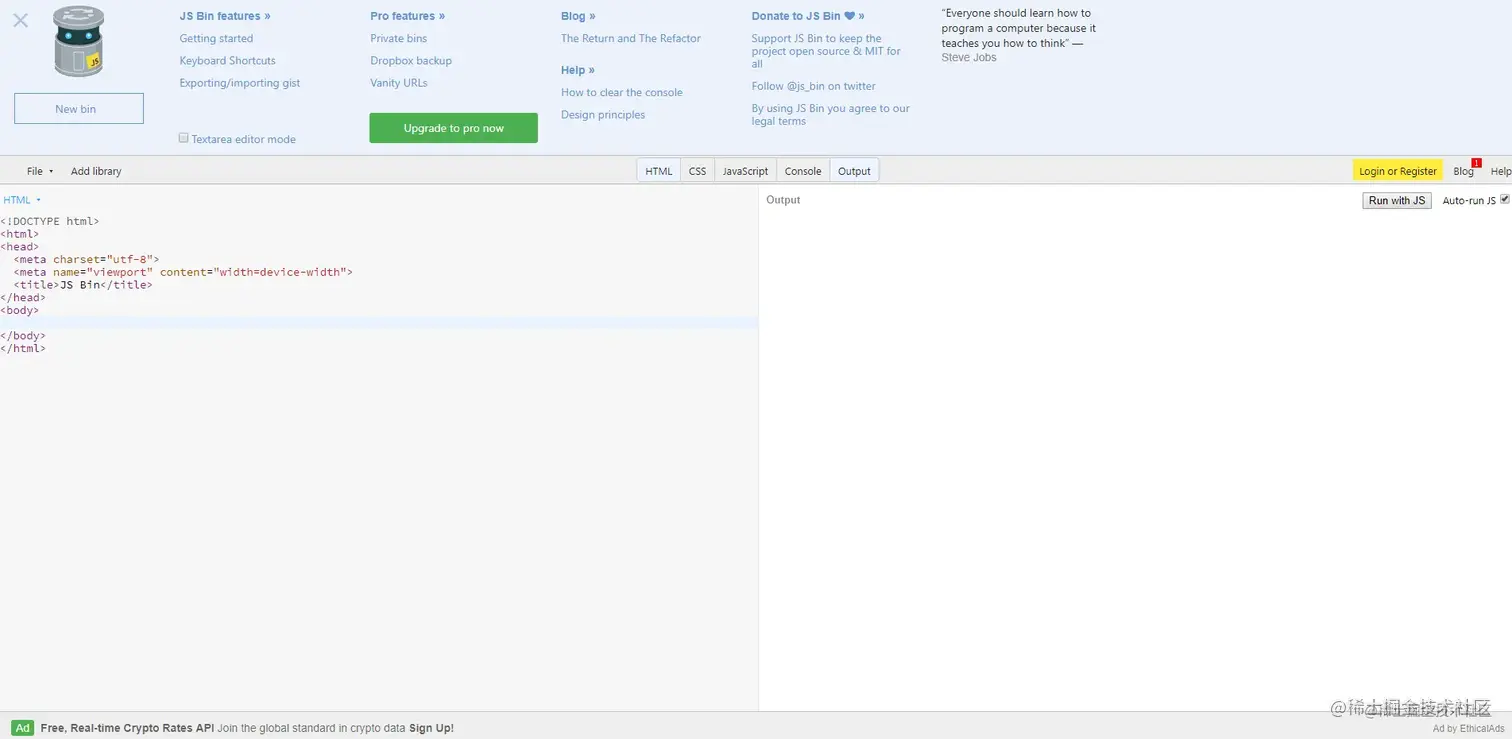This screenshot has height=739, width=1512.
Task: Toggle the CSS panel tab
Action: pyautogui.click(x=698, y=171)
